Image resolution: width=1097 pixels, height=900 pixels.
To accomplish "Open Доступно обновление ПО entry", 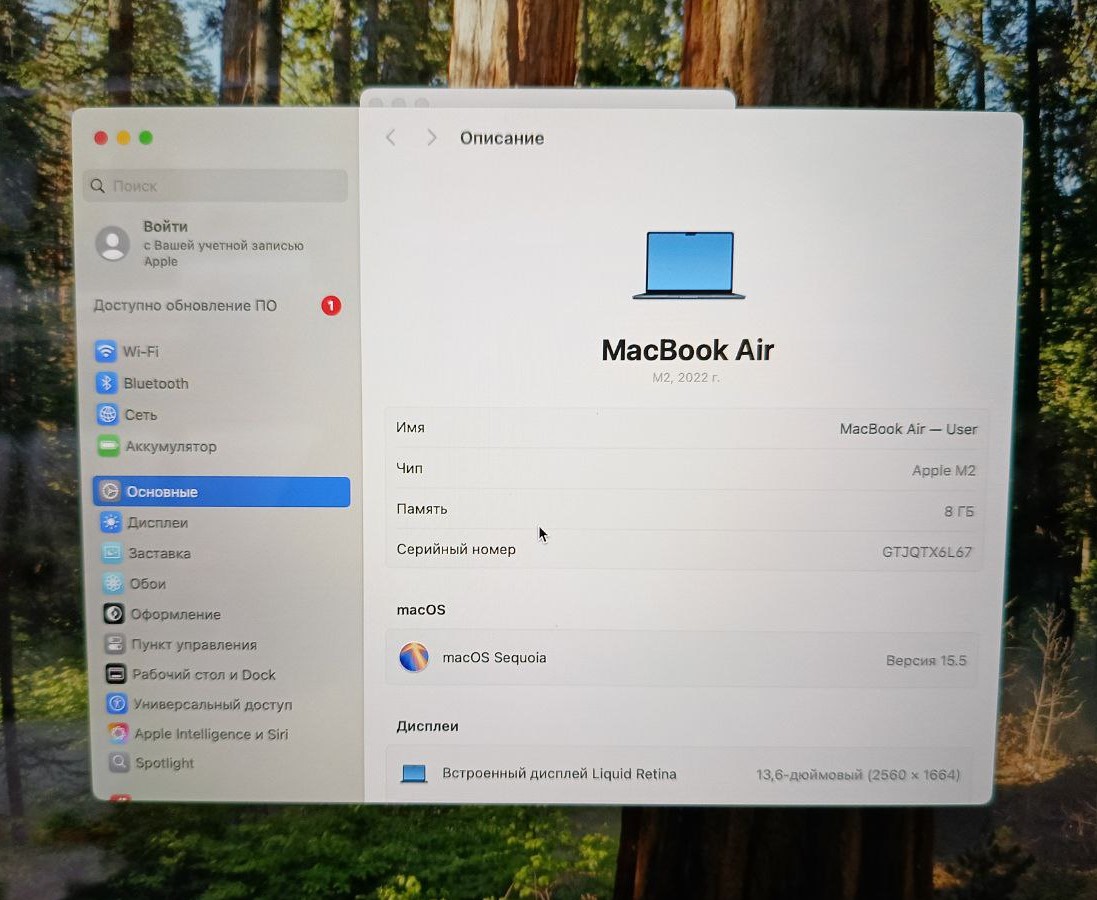I will click(218, 305).
